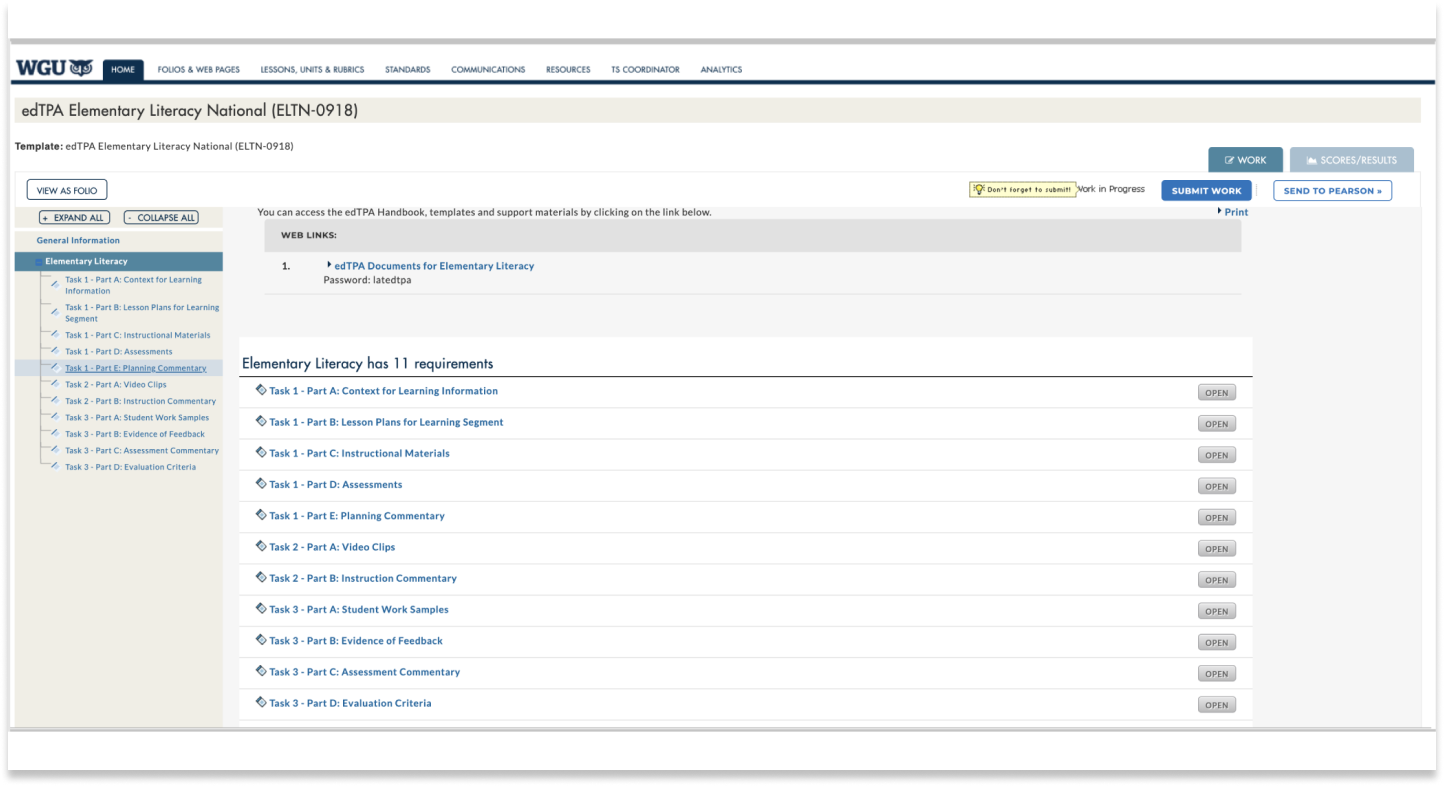Open Task 2 - Part B using OPEN button
This screenshot has height=786, width=1444.
point(1216,579)
